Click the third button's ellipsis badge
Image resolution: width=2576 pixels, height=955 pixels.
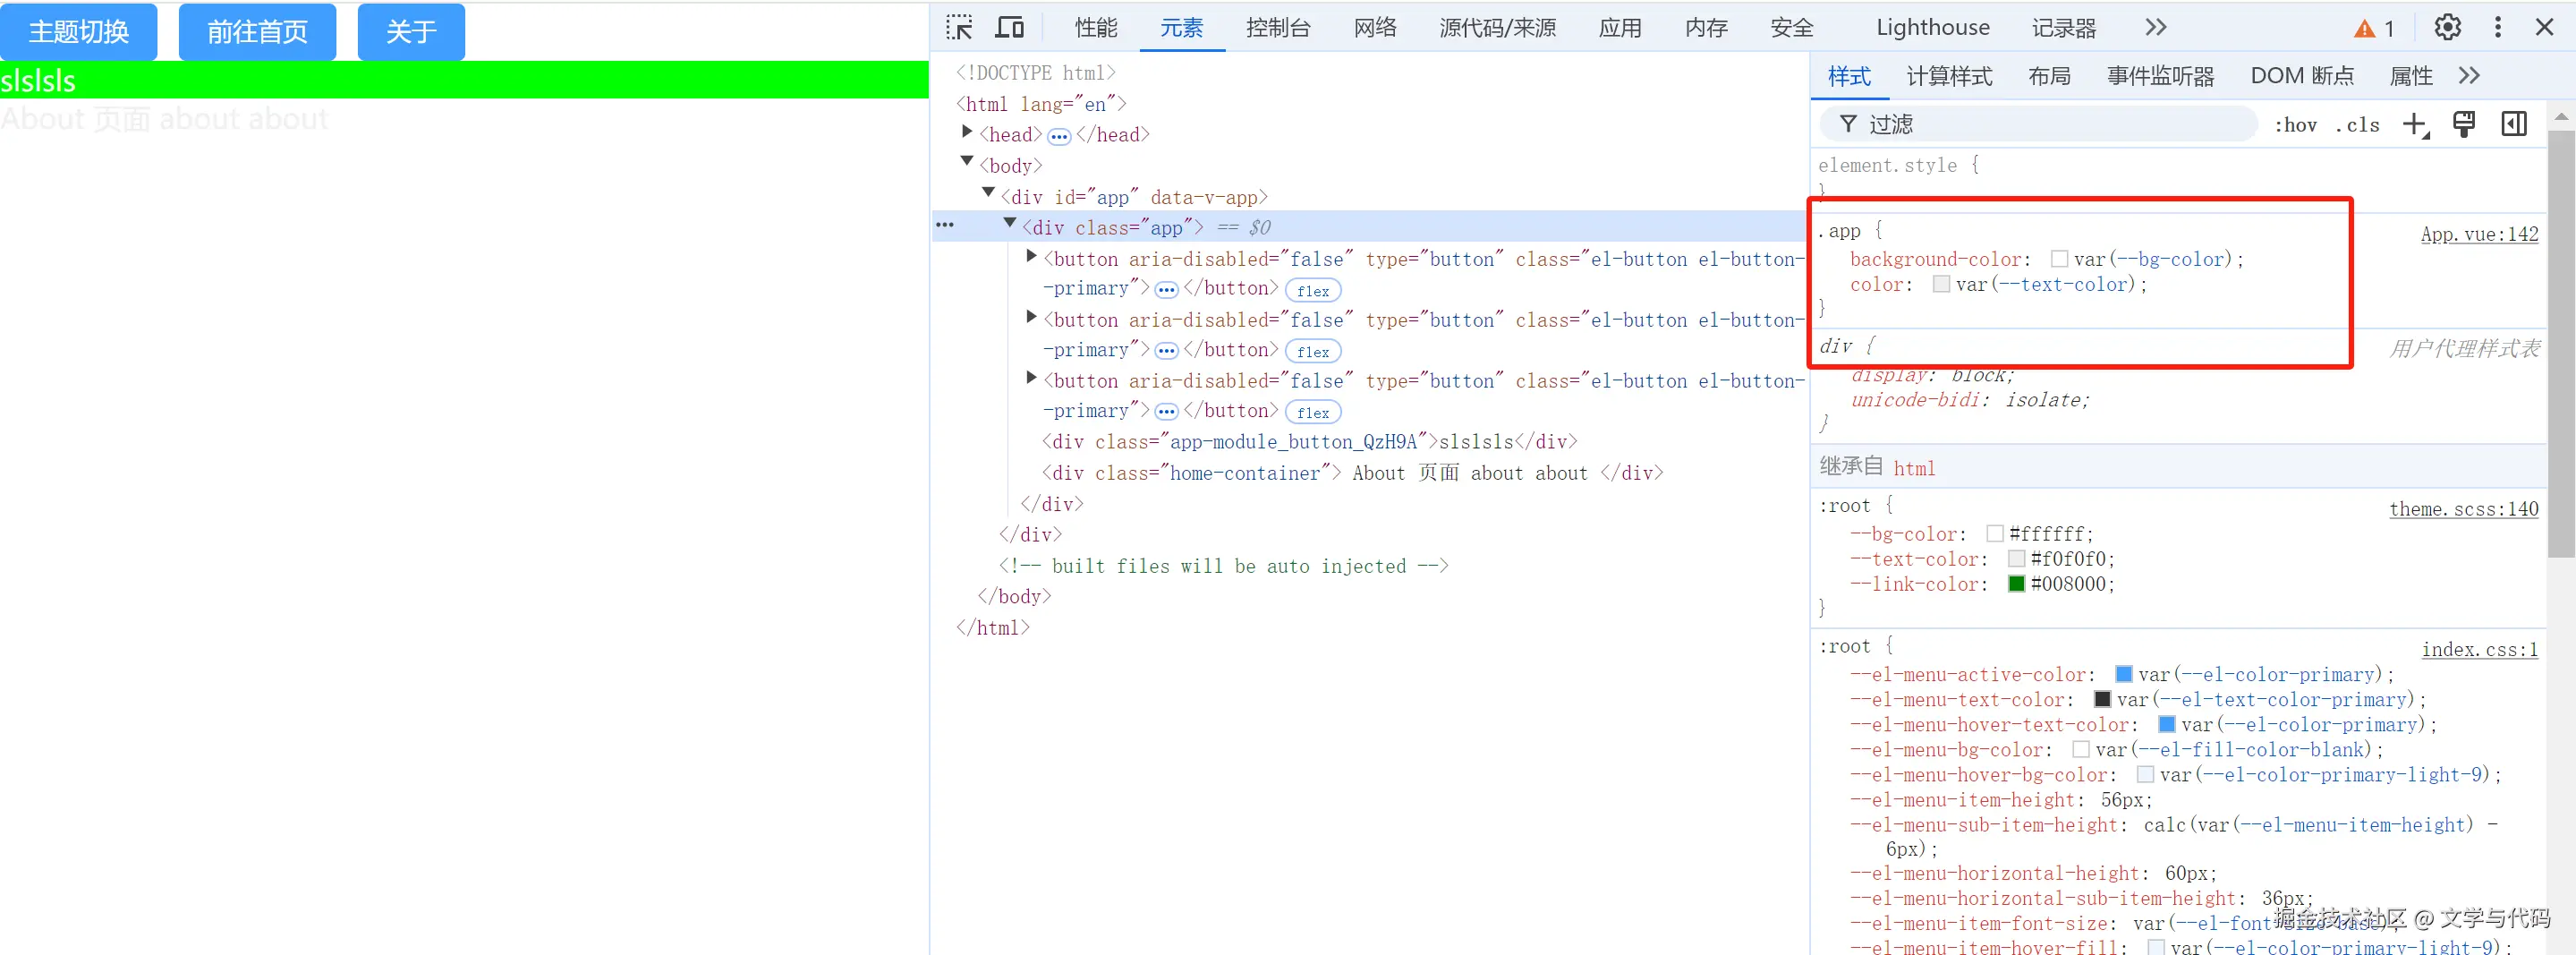1166,413
